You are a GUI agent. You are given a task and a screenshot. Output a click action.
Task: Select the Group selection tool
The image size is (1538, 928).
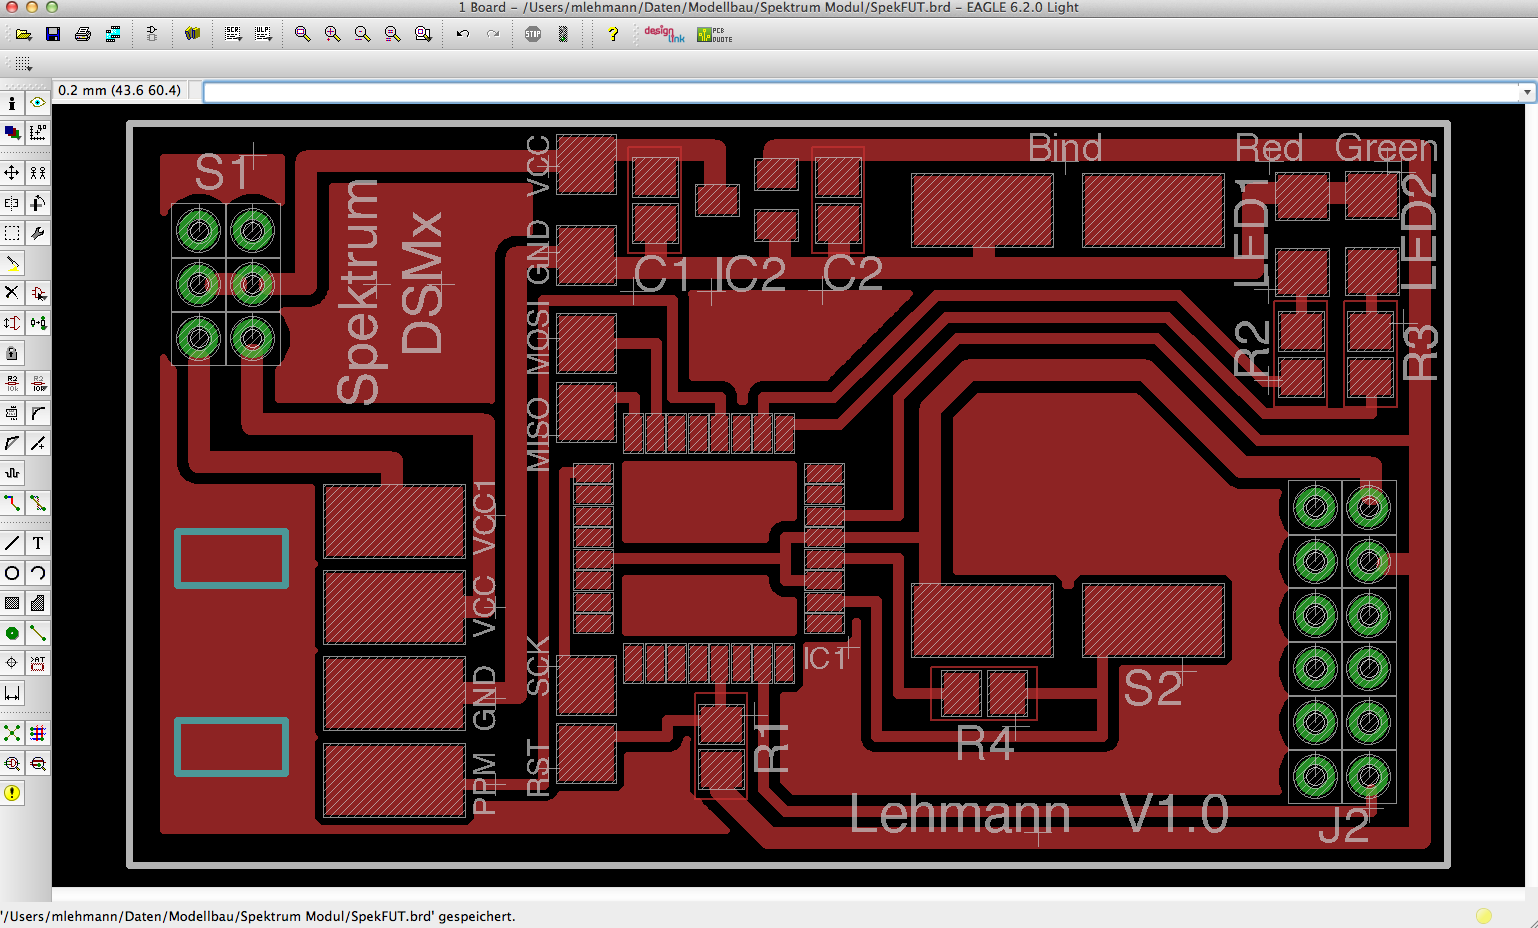click(12, 233)
